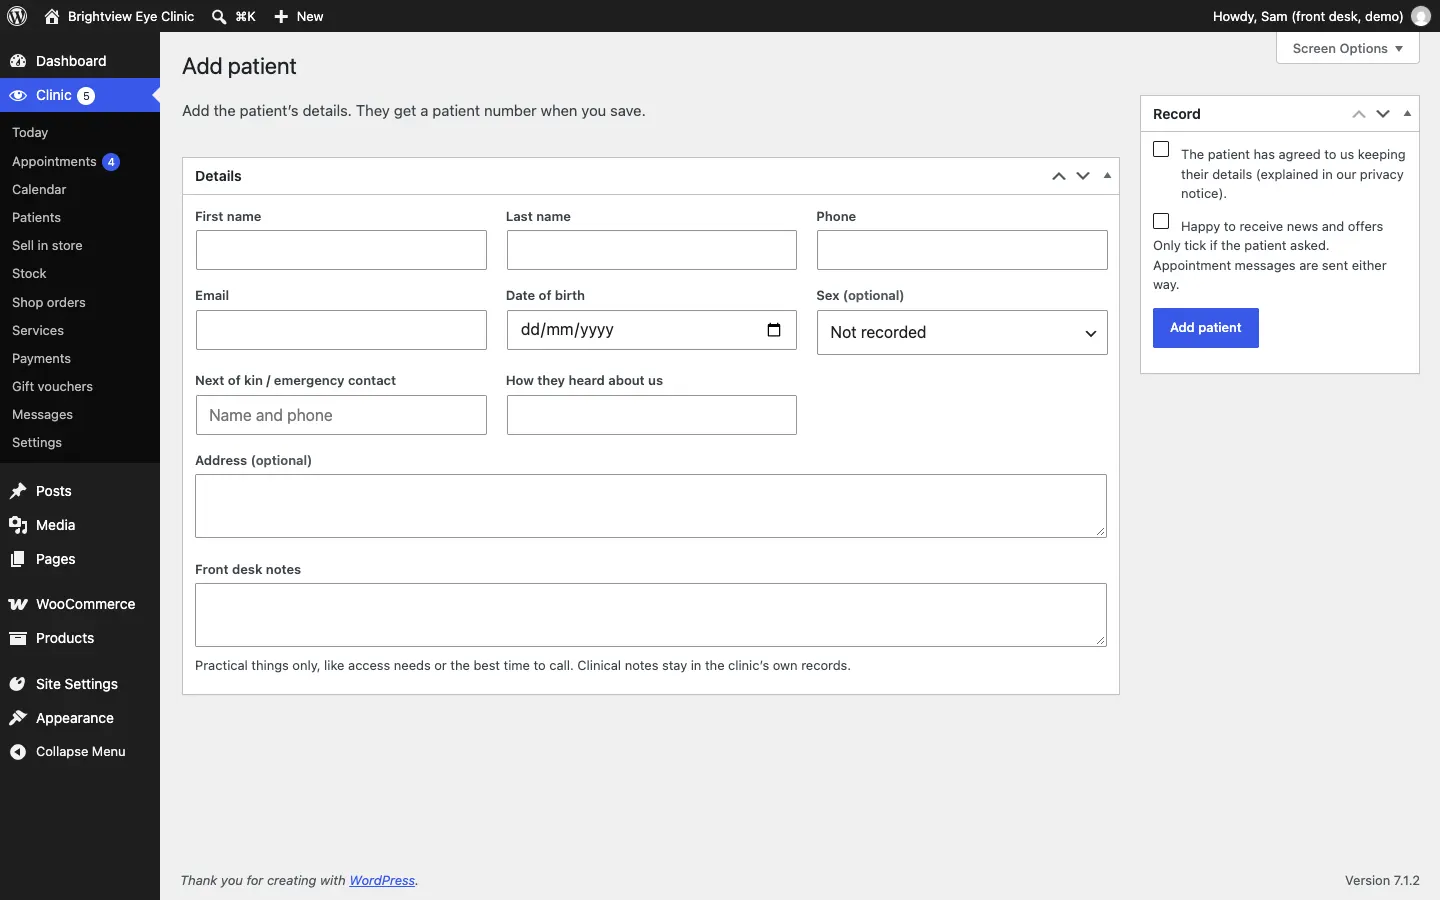Click the Next of kin field
This screenshot has width=1440, height=900.
(341, 415)
